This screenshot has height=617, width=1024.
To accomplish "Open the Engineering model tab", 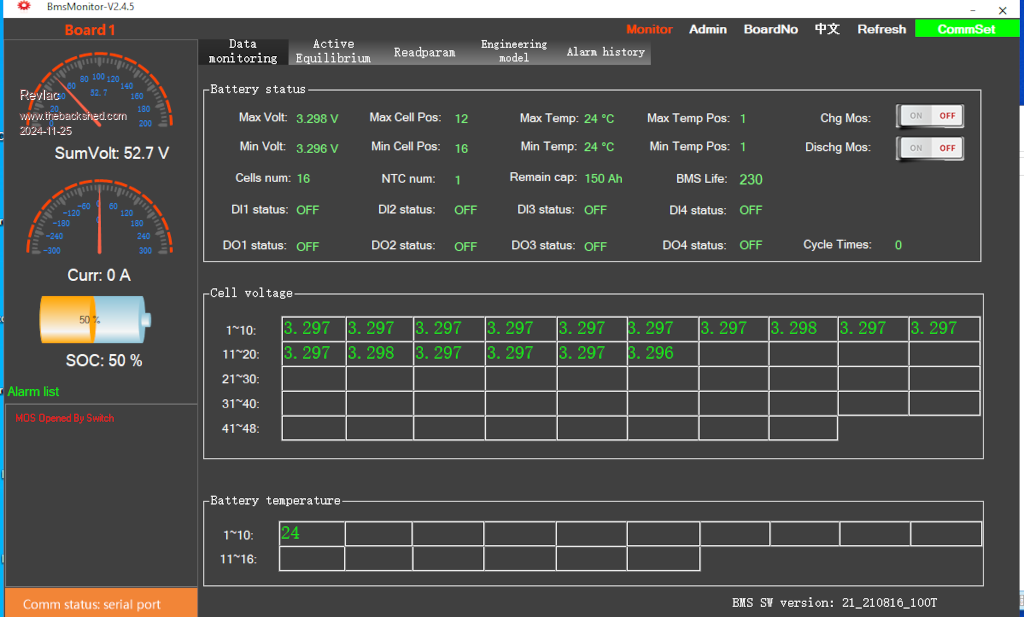I will click(513, 52).
